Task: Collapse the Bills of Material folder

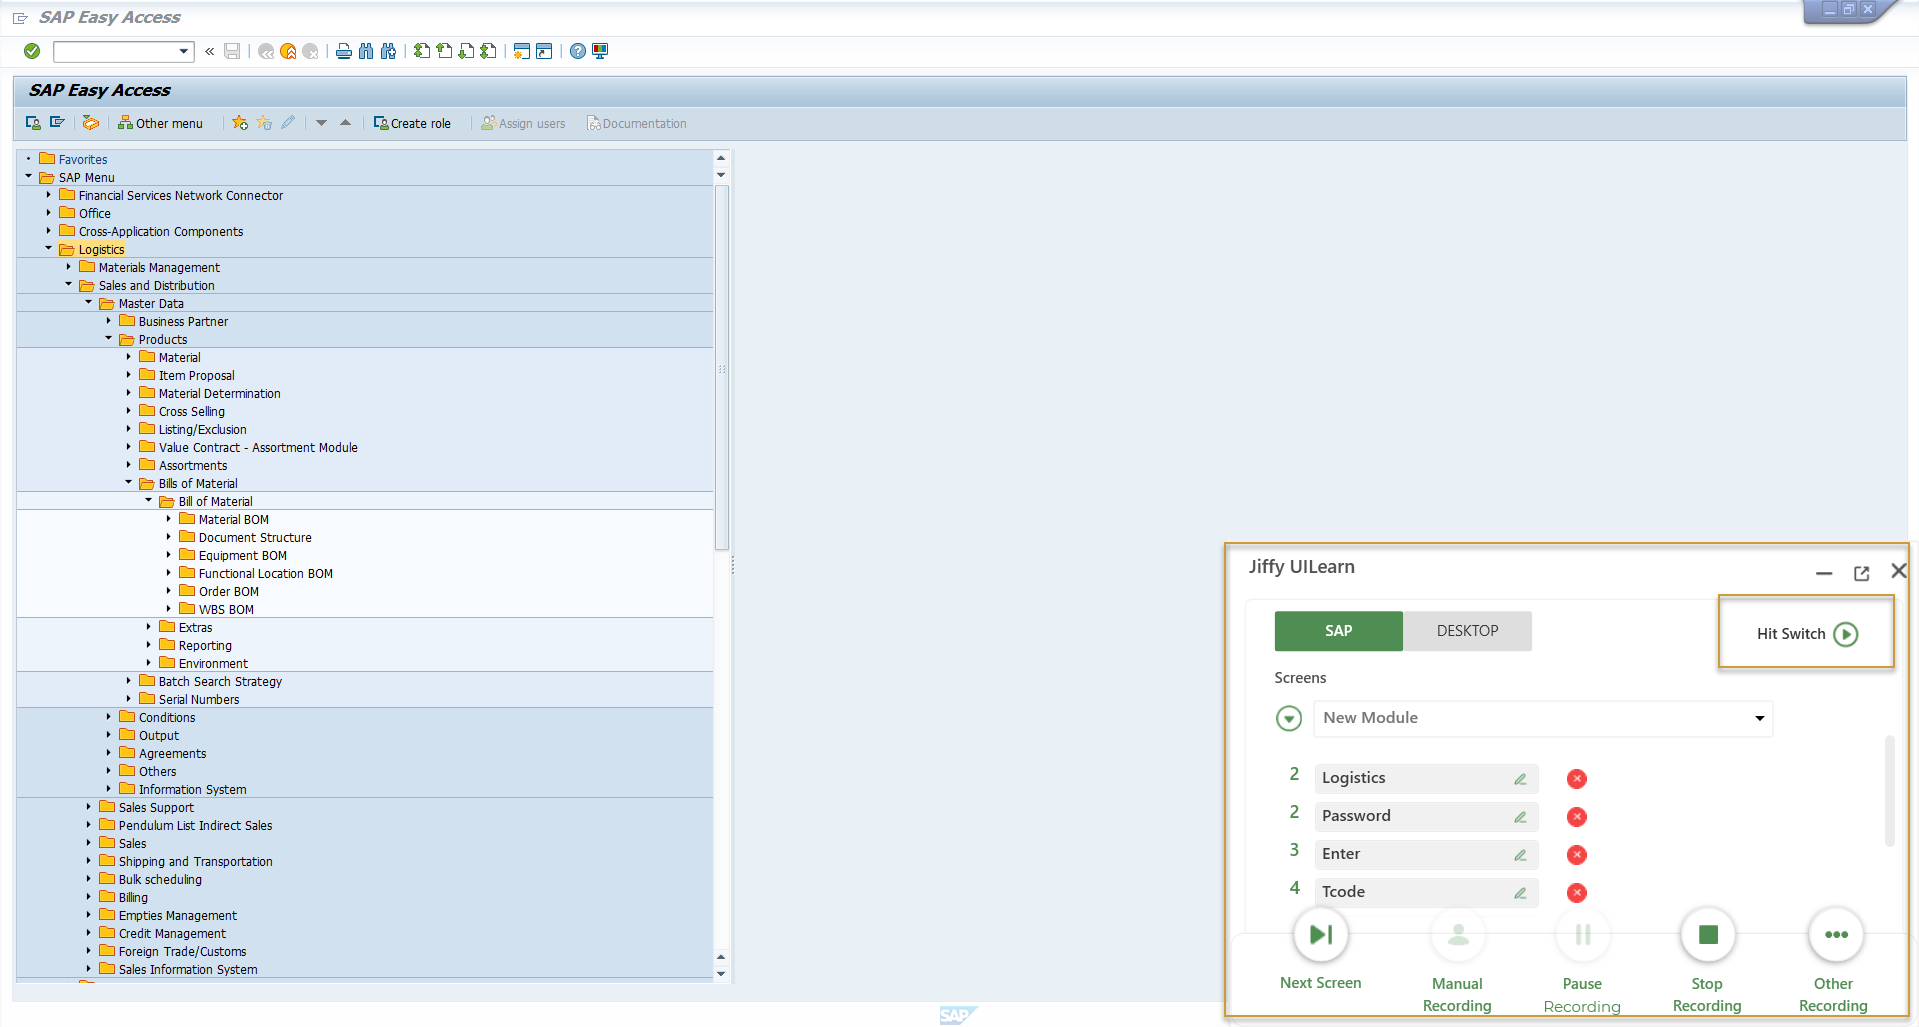Action: (127, 482)
